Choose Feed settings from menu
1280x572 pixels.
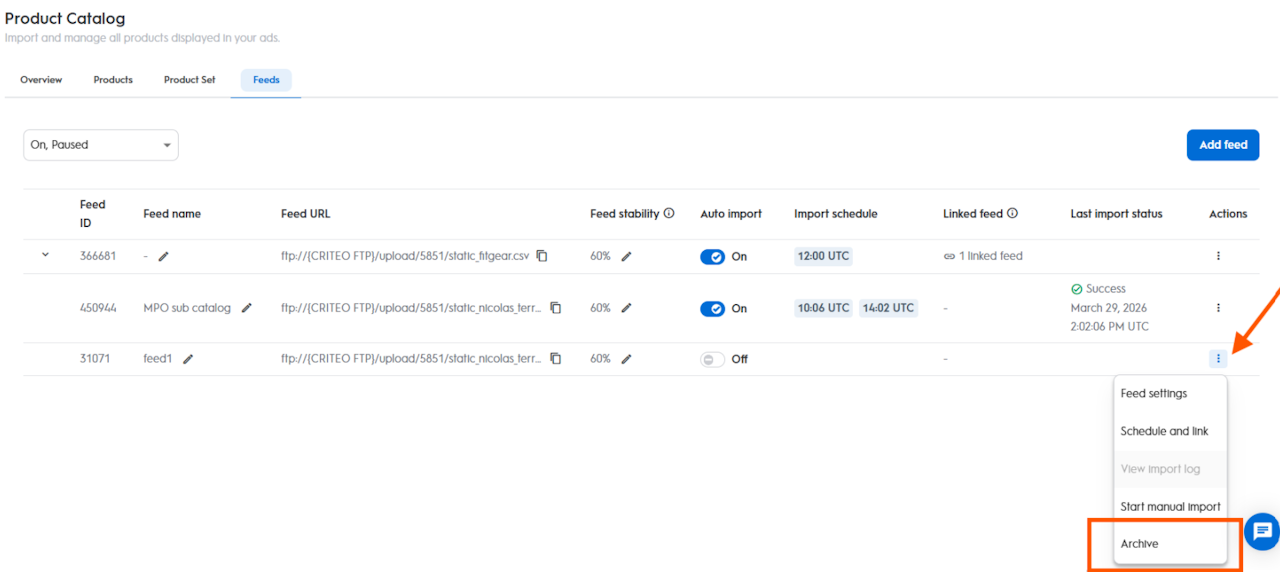tap(1170, 394)
